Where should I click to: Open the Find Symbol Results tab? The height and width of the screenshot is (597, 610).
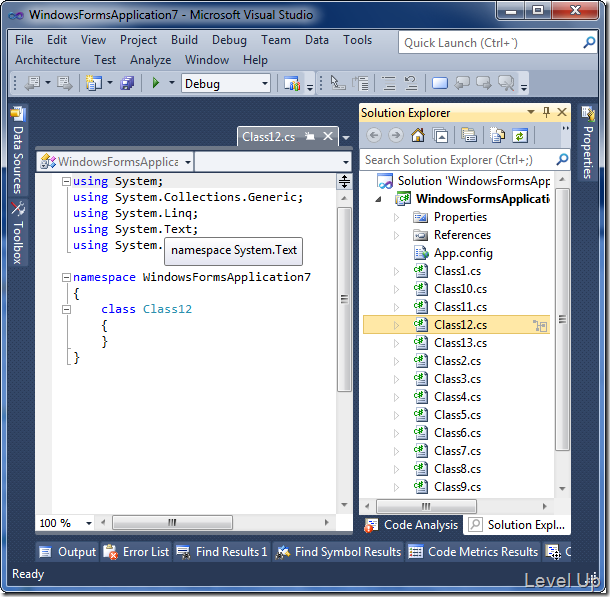[338, 551]
